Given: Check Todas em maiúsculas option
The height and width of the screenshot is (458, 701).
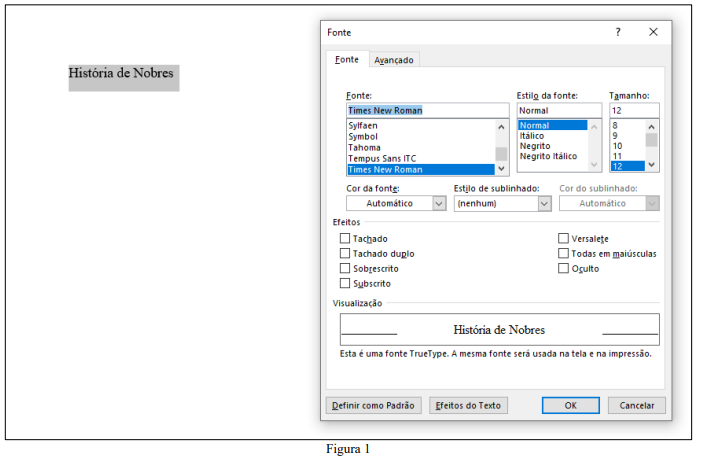Looking at the screenshot, I should 563,254.
